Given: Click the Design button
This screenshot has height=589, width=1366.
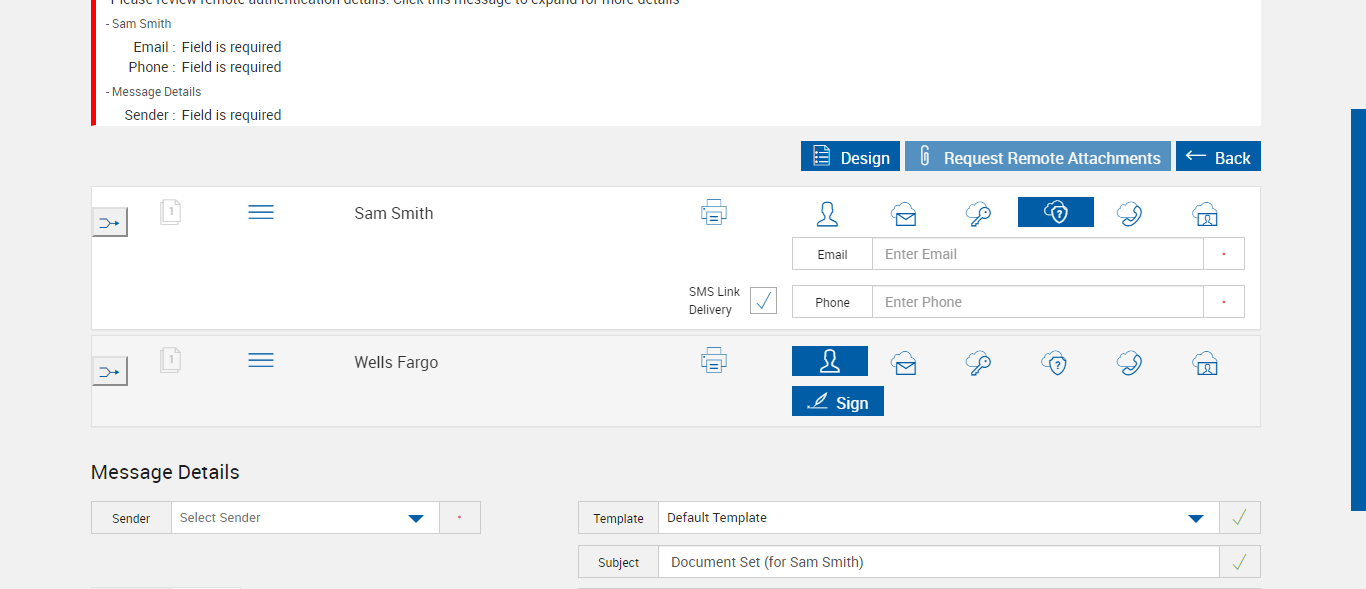Looking at the screenshot, I should (x=850, y=157).
